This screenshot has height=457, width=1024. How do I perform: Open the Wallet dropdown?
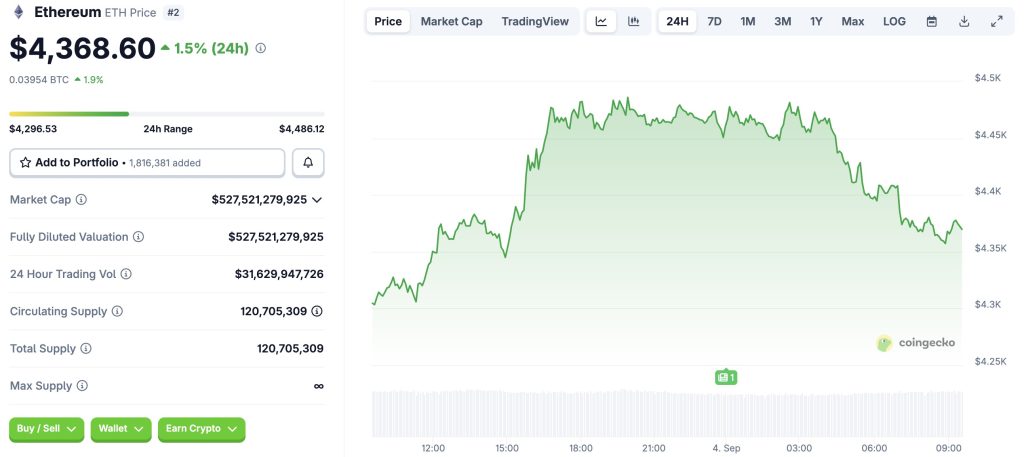click(x=121, y=429)
